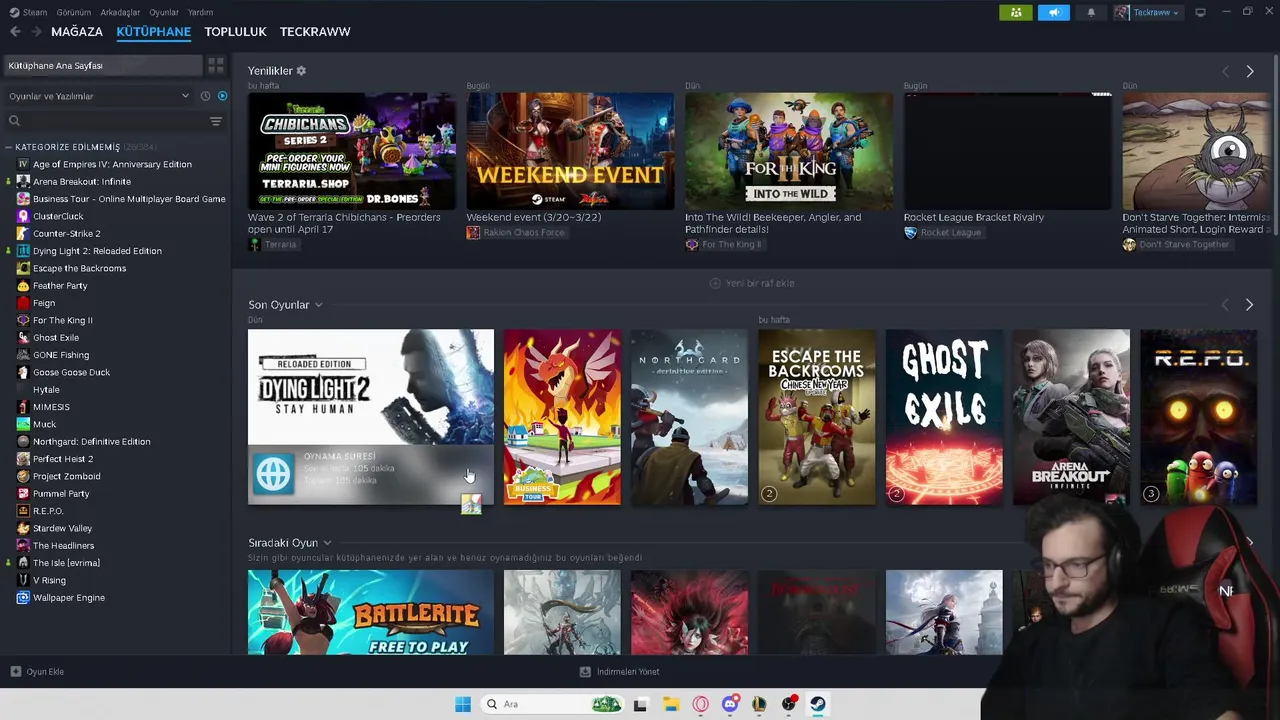
Task: Switch to Big Picture mode monitor icon
Action: tap(1200, 12)
